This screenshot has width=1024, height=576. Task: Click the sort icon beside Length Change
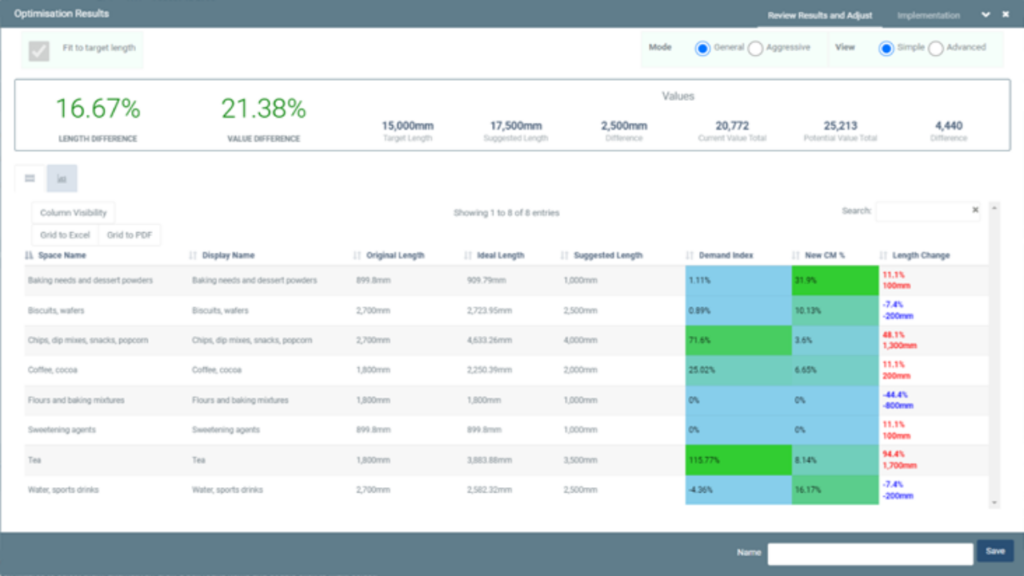pos(884,256)
